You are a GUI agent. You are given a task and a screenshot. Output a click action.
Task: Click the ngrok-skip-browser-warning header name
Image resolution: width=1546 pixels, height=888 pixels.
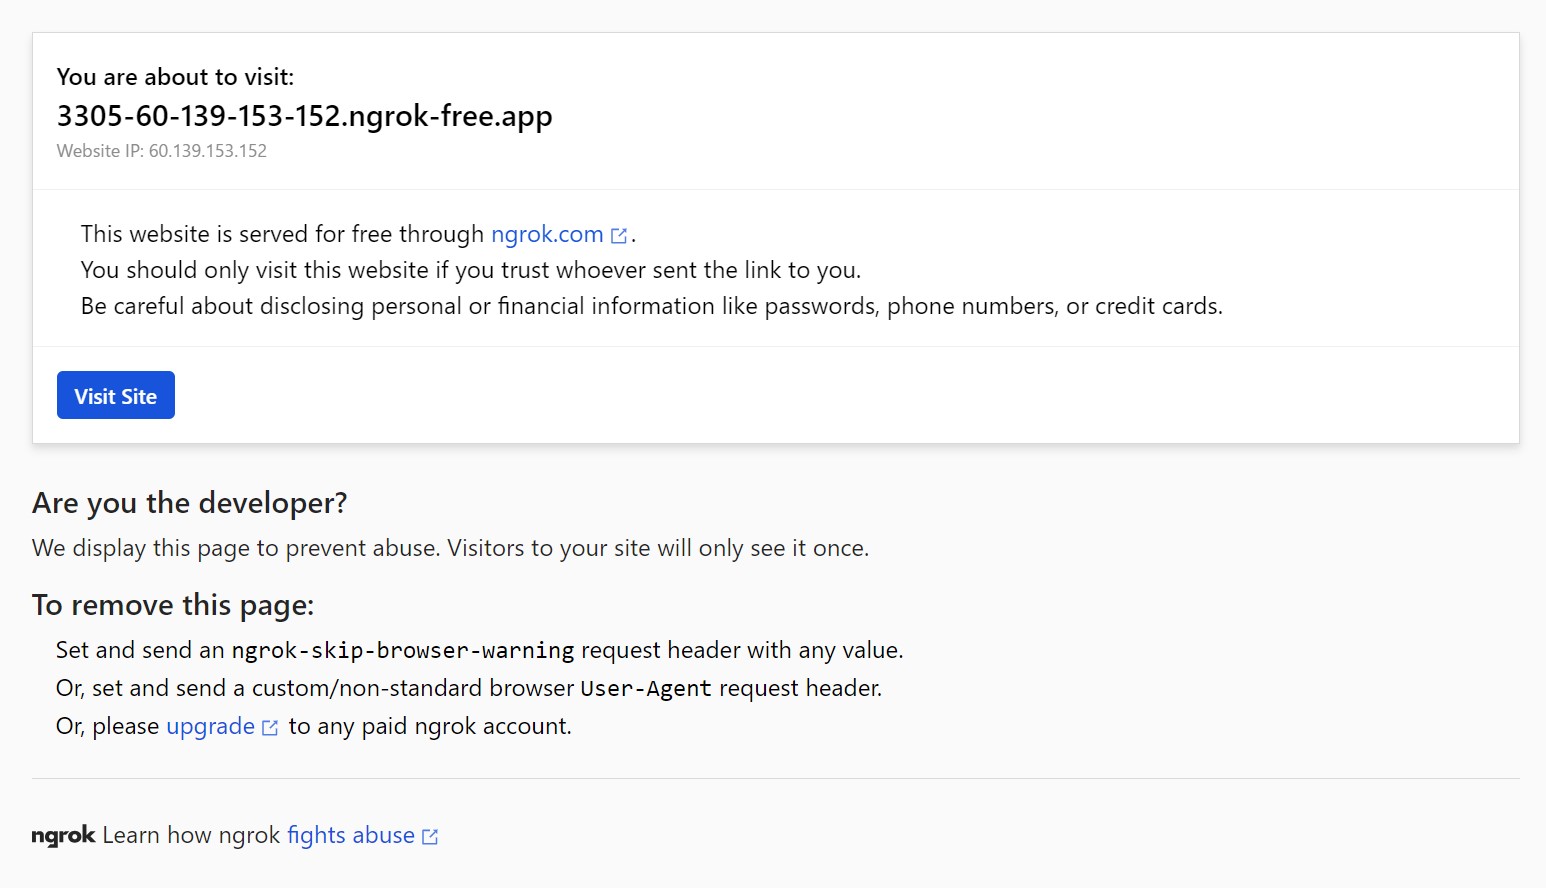[403, 651]
